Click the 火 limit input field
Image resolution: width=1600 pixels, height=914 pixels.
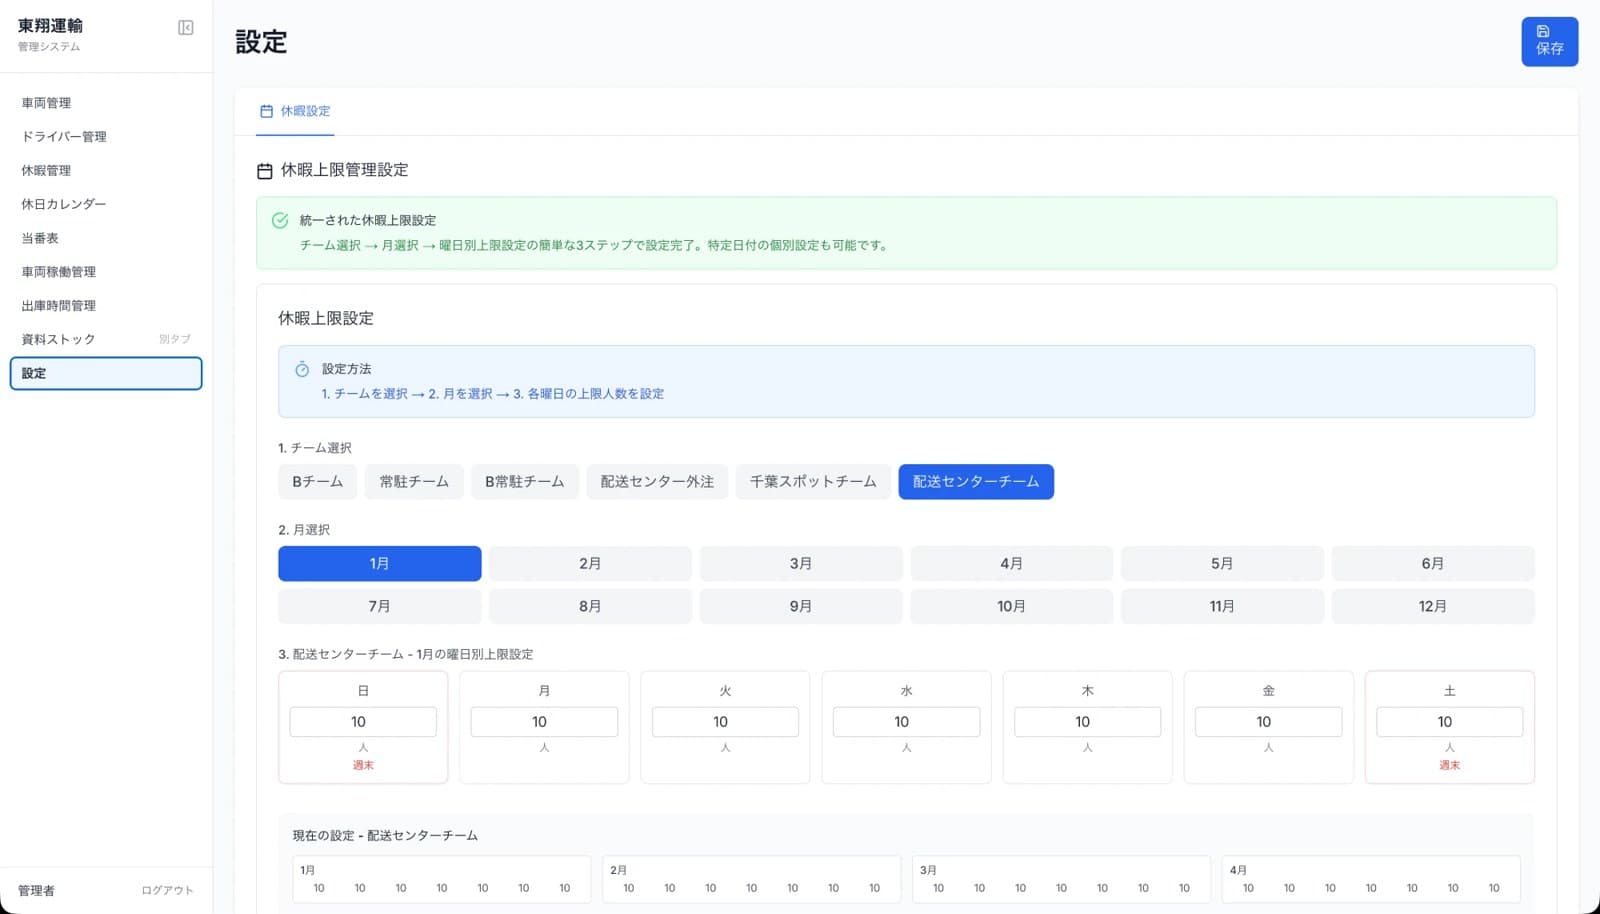[x=725, y=722]
